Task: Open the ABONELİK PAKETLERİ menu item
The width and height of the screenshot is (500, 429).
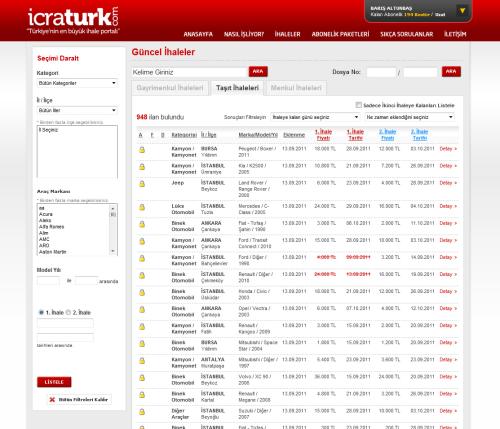Action: [340, 34]
